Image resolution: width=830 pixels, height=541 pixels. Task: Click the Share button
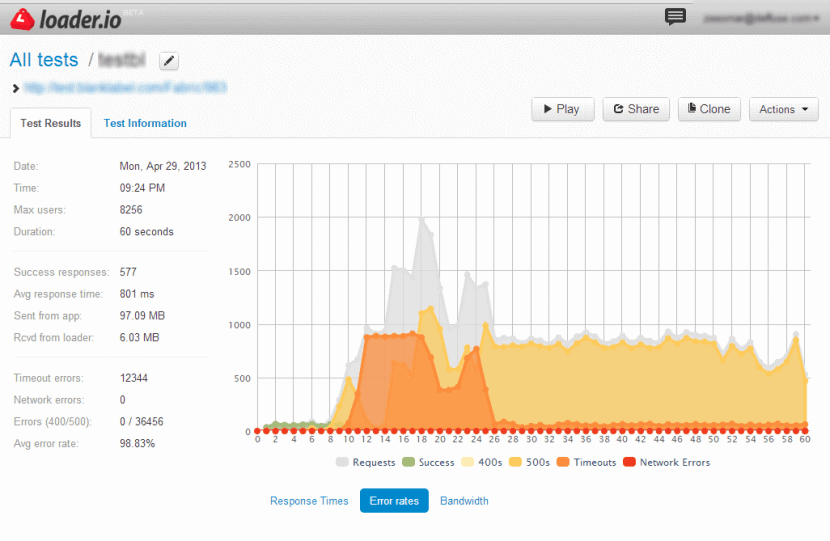[x=635, y=109]
